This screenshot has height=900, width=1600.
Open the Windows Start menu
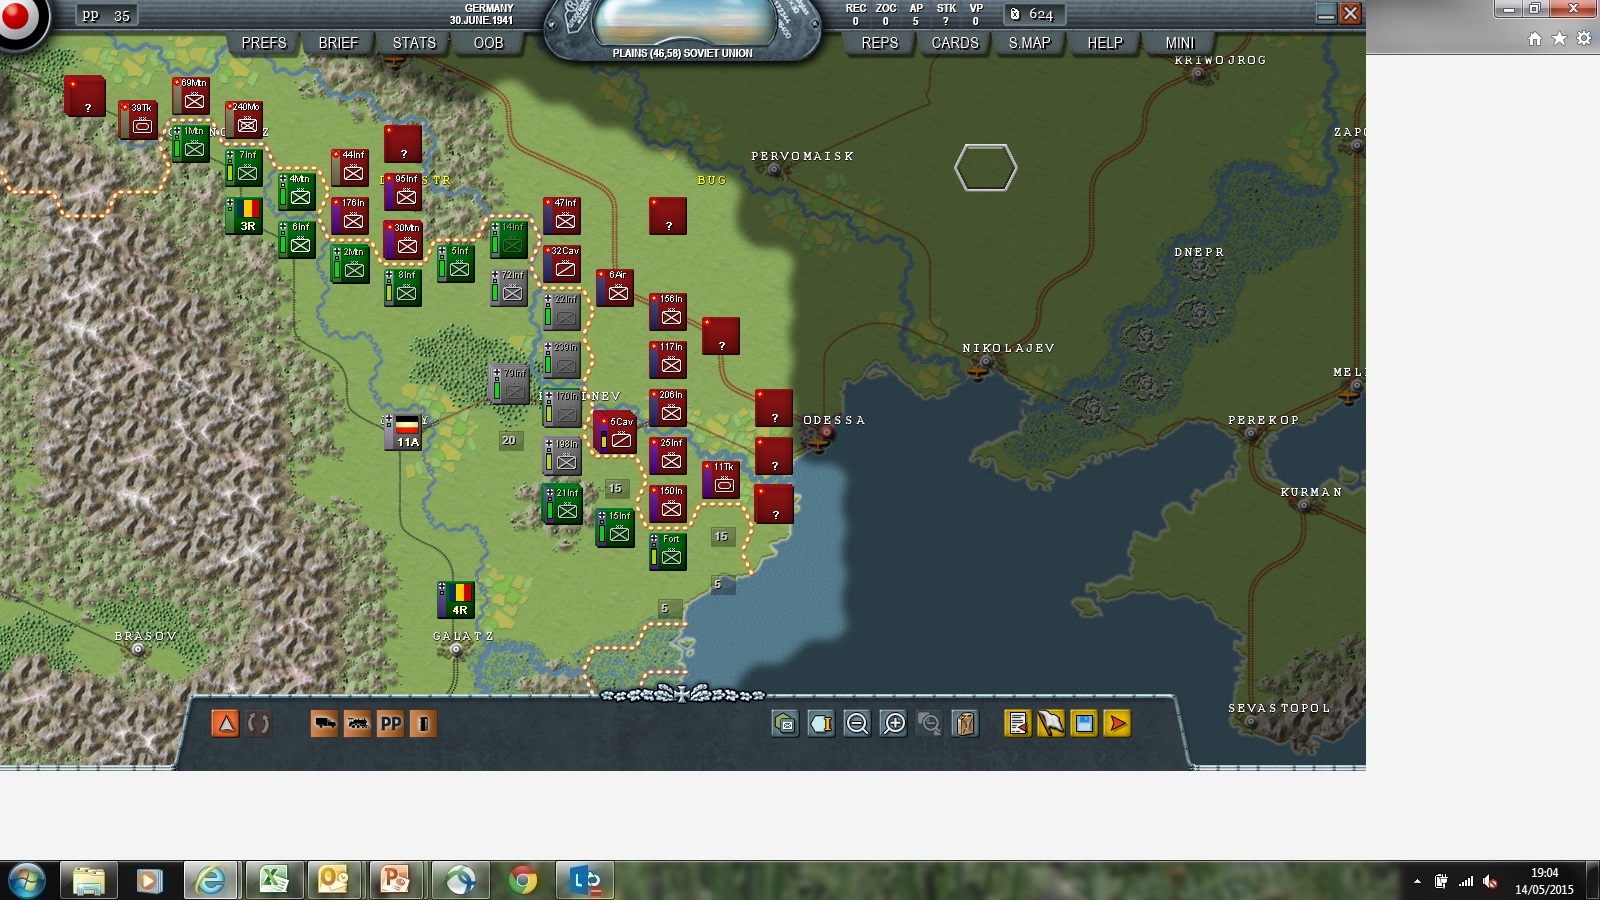pos(26,880)
